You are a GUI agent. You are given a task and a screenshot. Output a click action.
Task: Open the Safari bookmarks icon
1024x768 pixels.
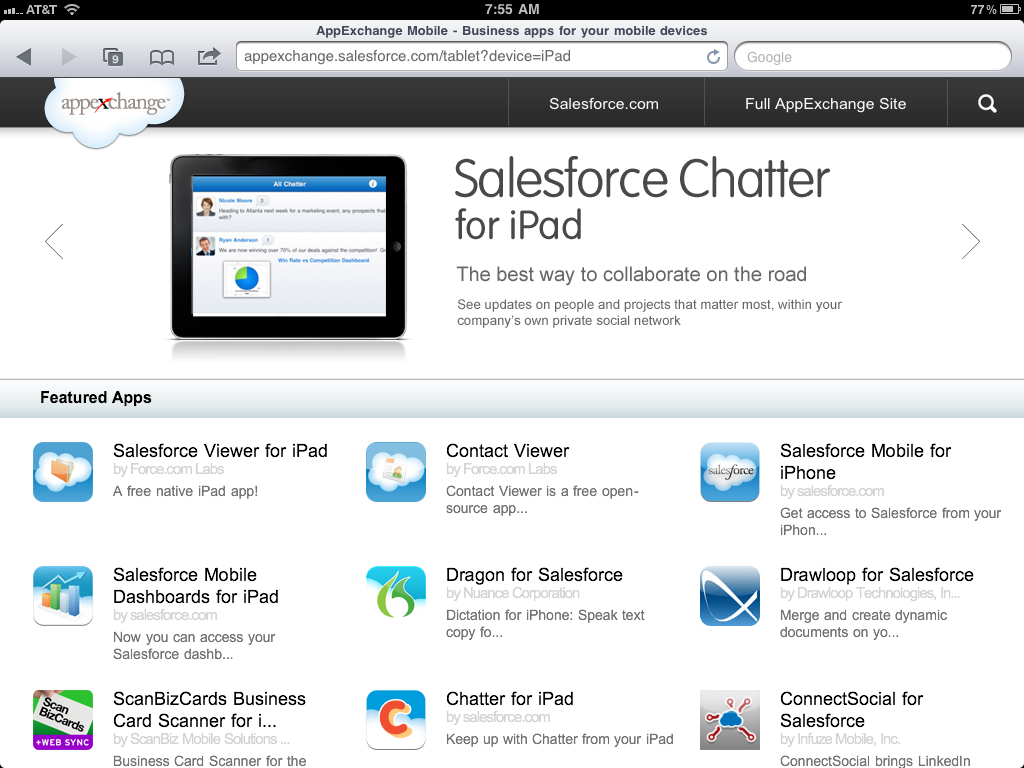click(x=161, y=57)
